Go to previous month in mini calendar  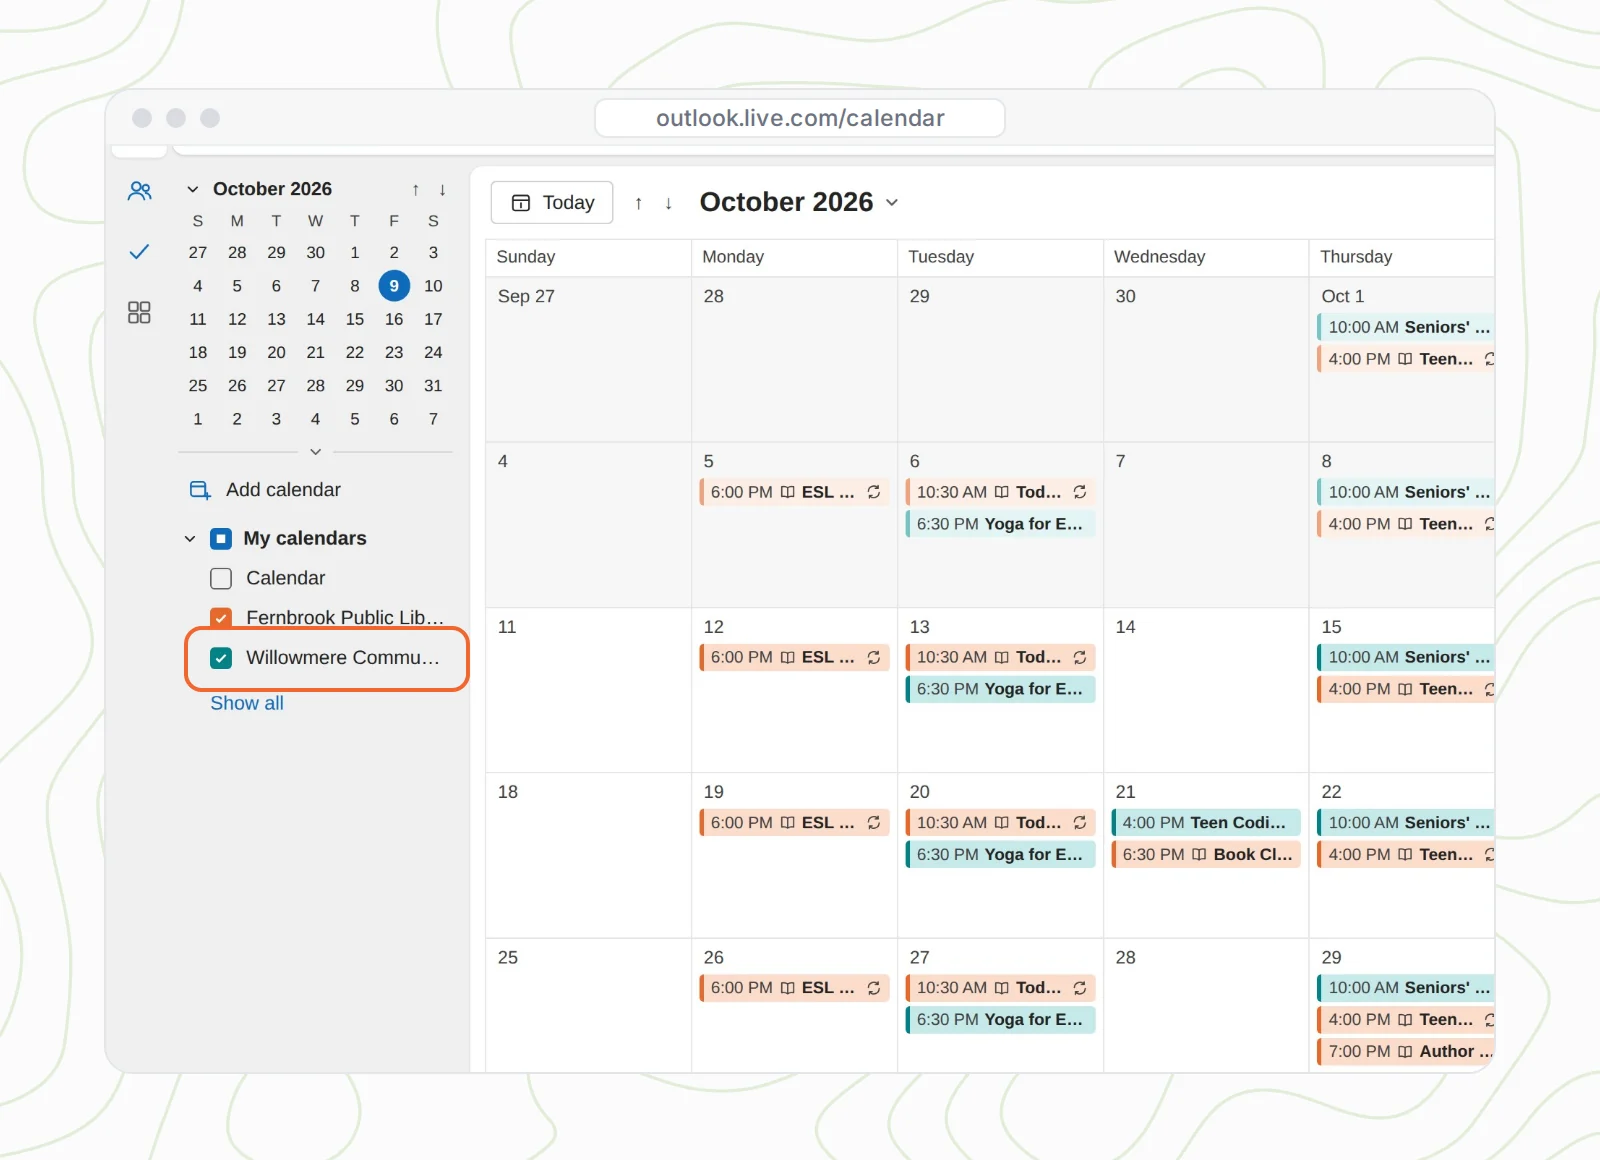[415, 190]
